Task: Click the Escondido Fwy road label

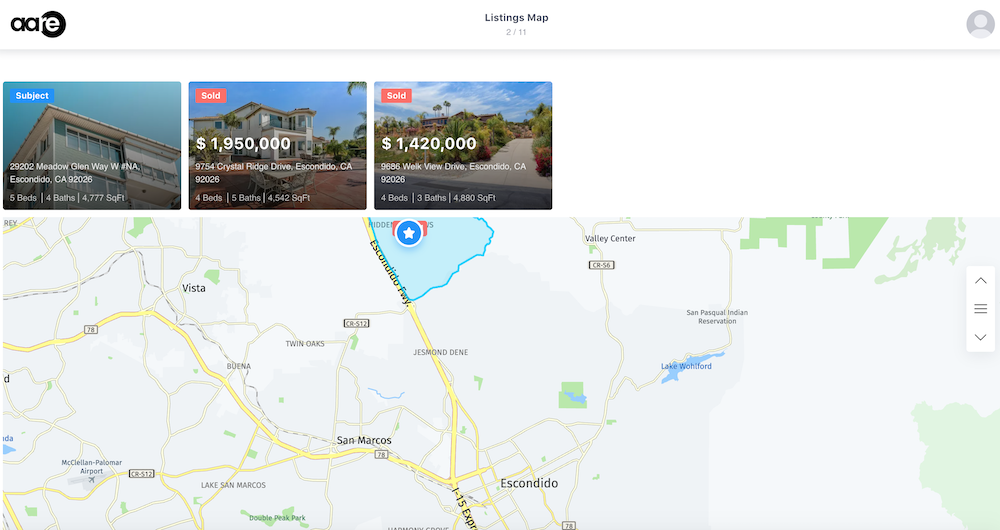Action: coord(392,274)
